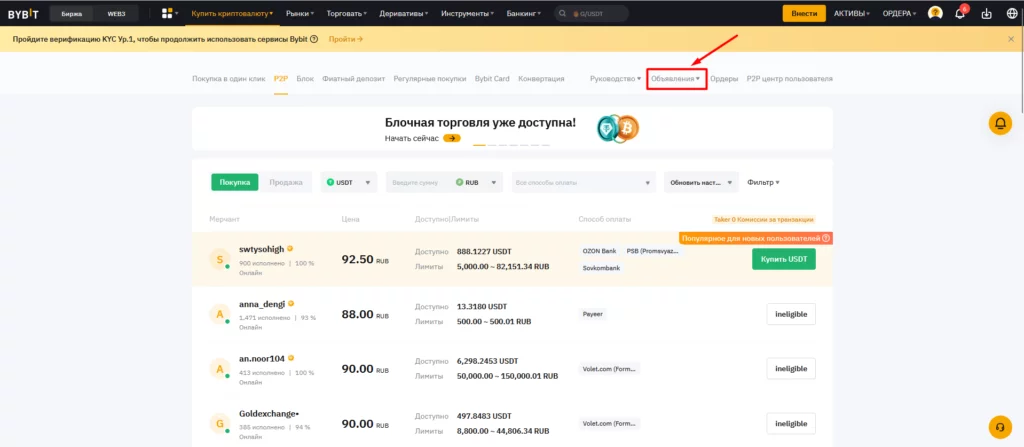Open the Ордеры link
The width and height of the screenshot is (1024, 447).
(724, 78)
